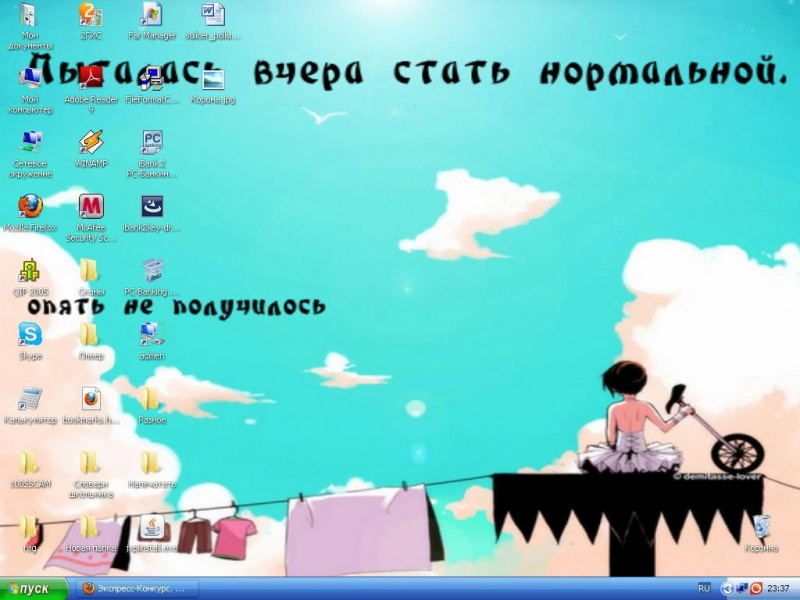
Task: Open the RU language indicator menu
Action: point(704,589)
